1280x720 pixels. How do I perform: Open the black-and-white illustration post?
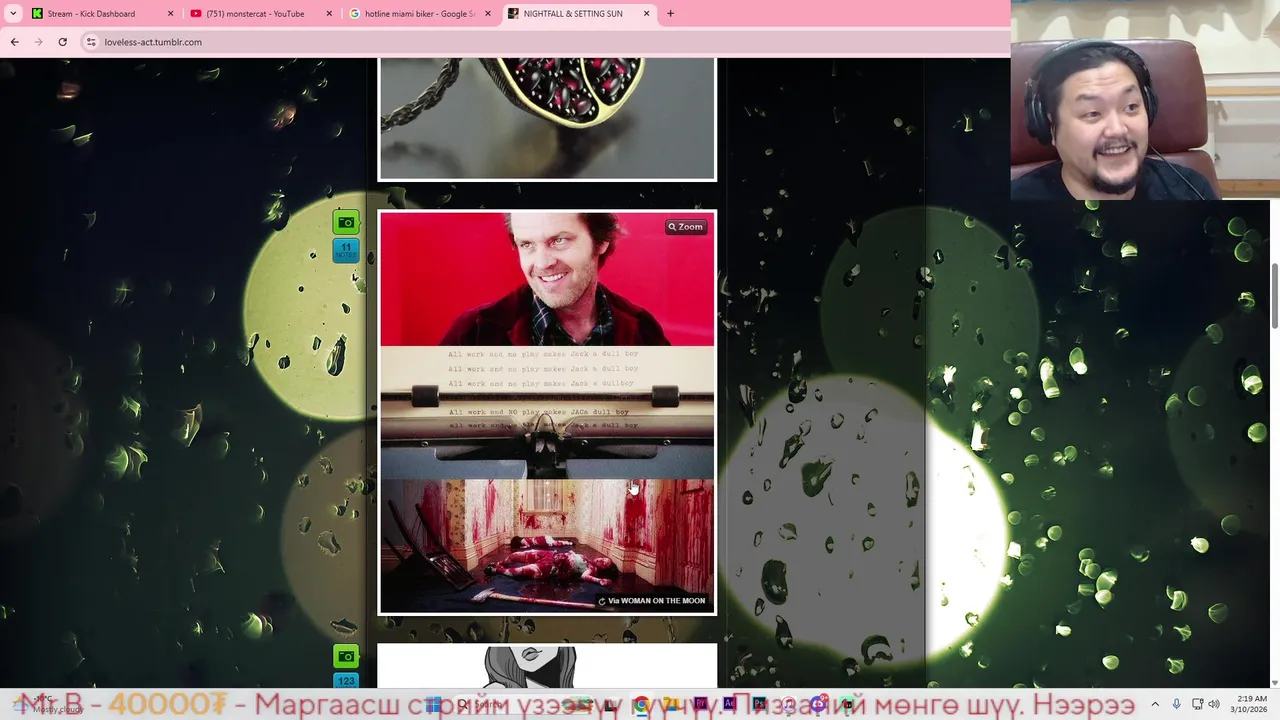pyautogui.click(x=547, y=667)
